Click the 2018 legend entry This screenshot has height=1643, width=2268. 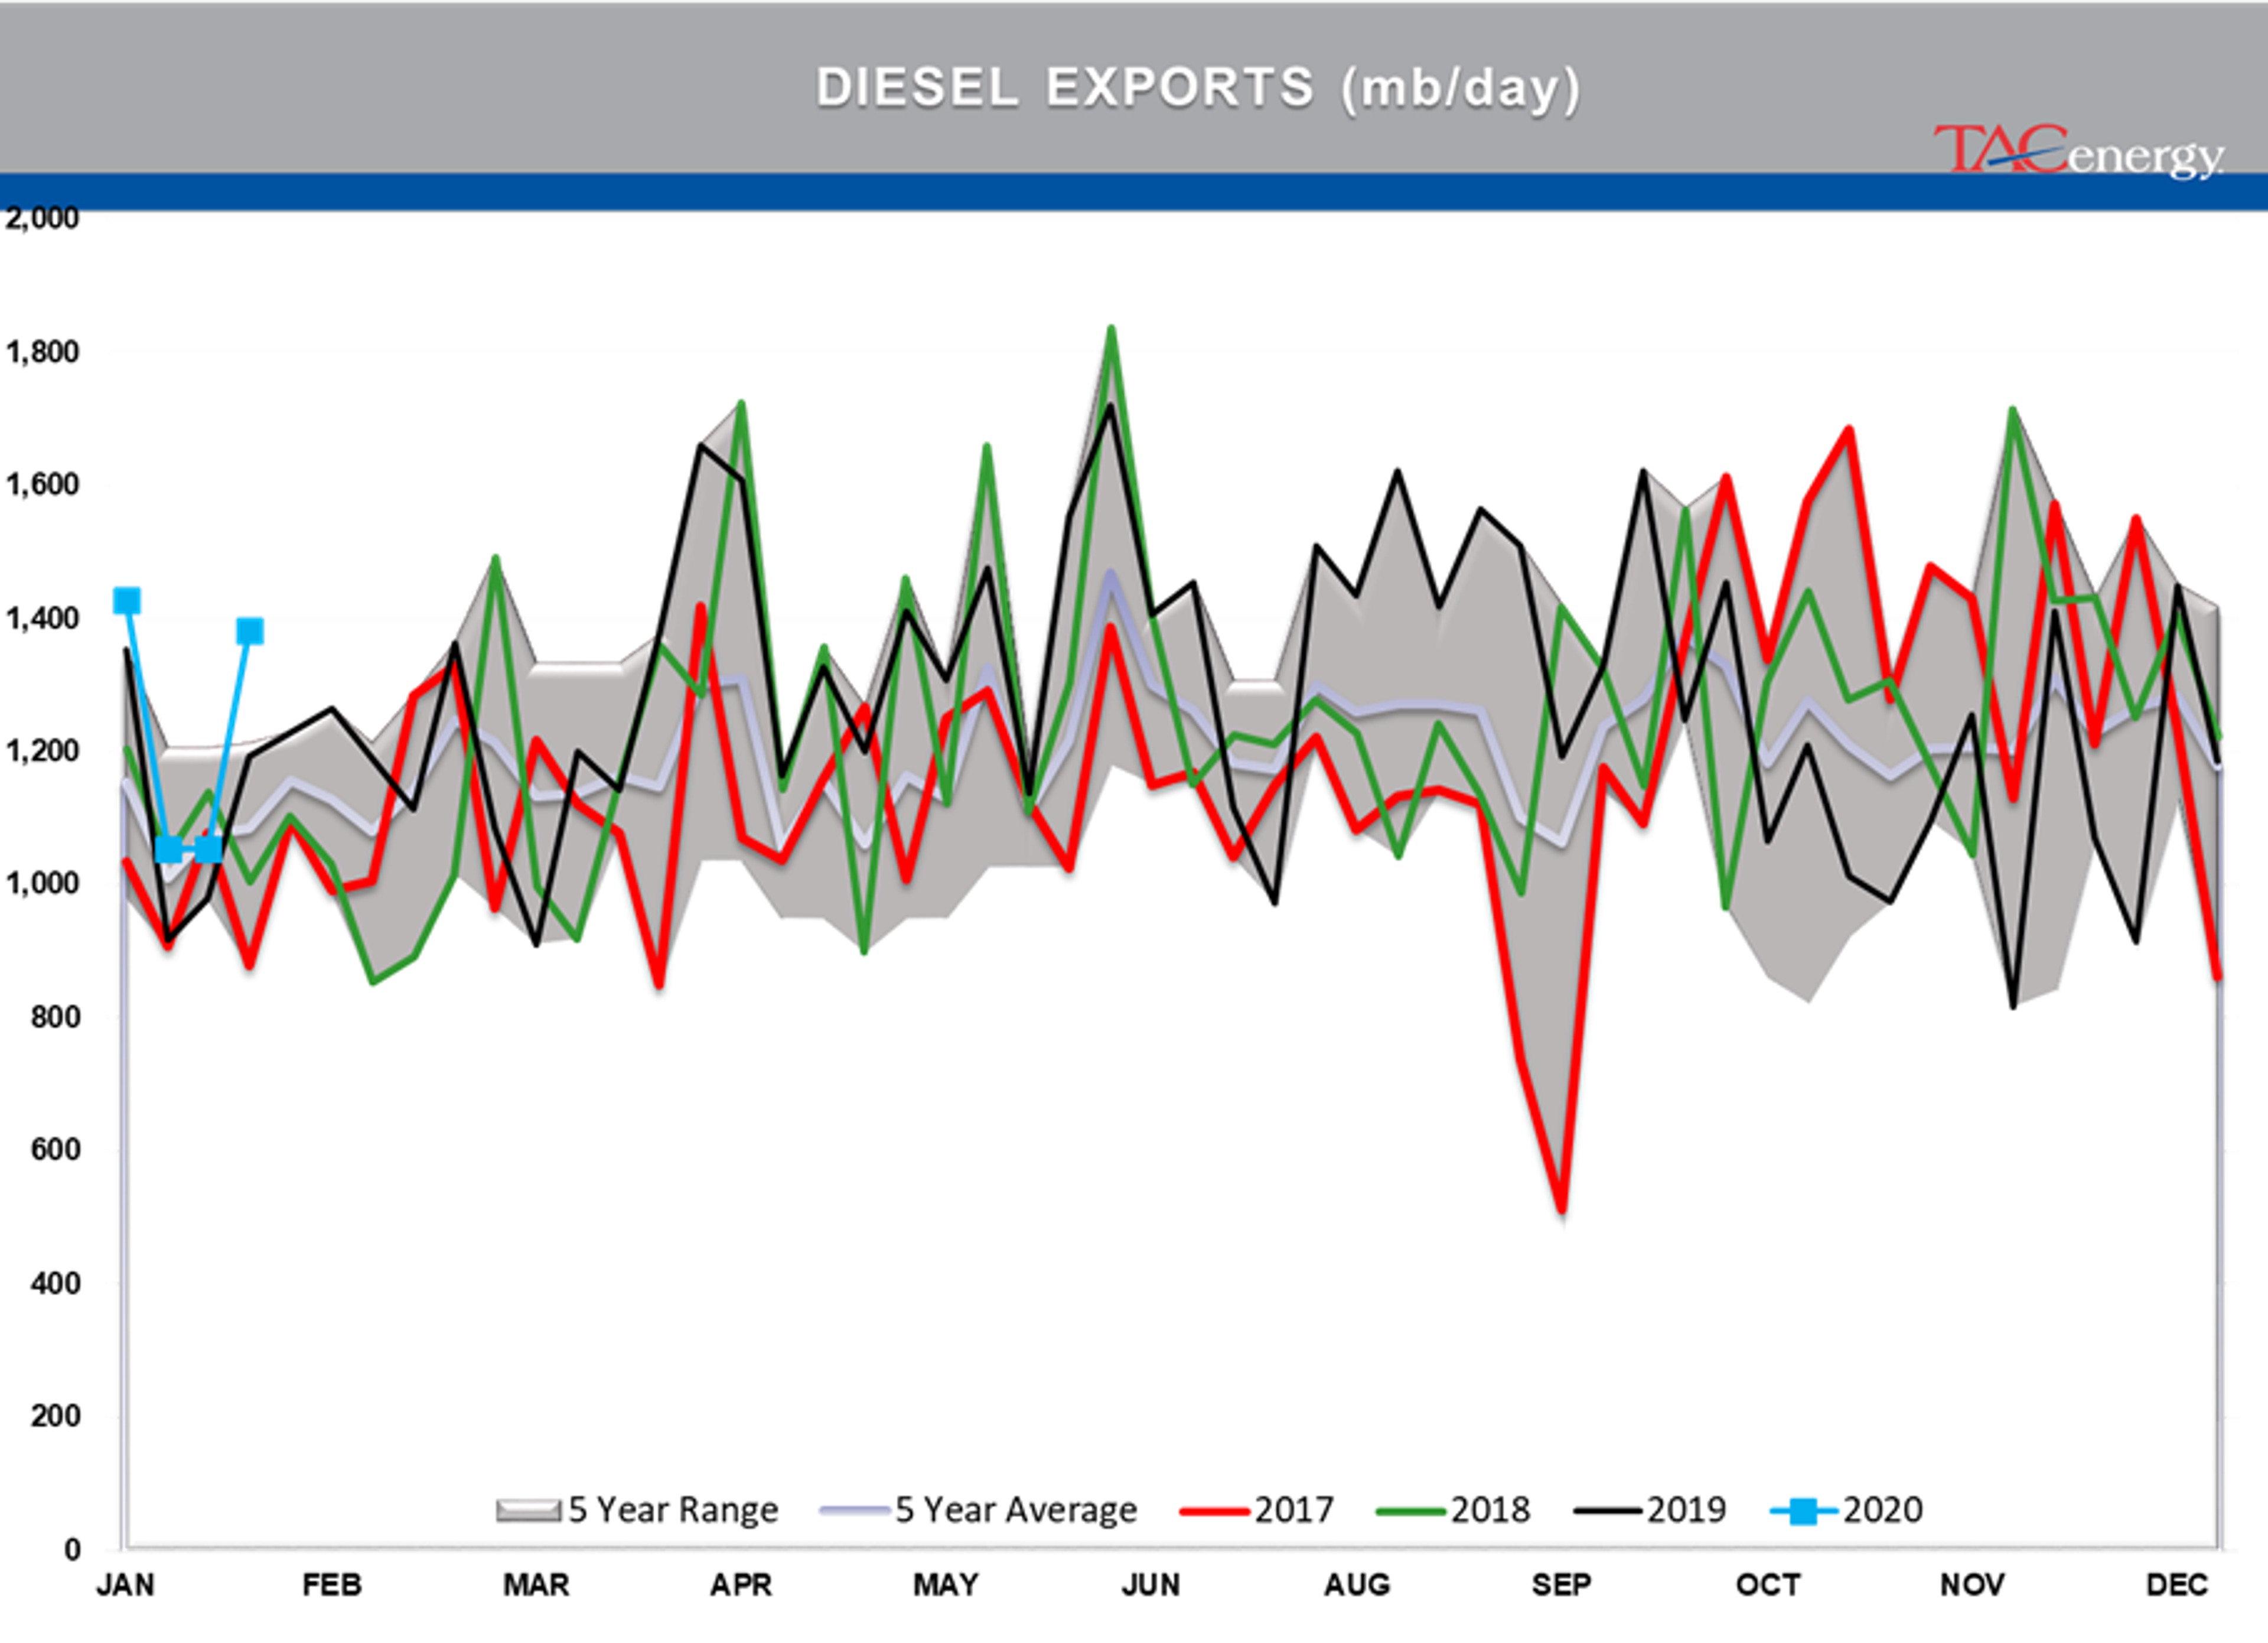[x=1453, y=1510]
